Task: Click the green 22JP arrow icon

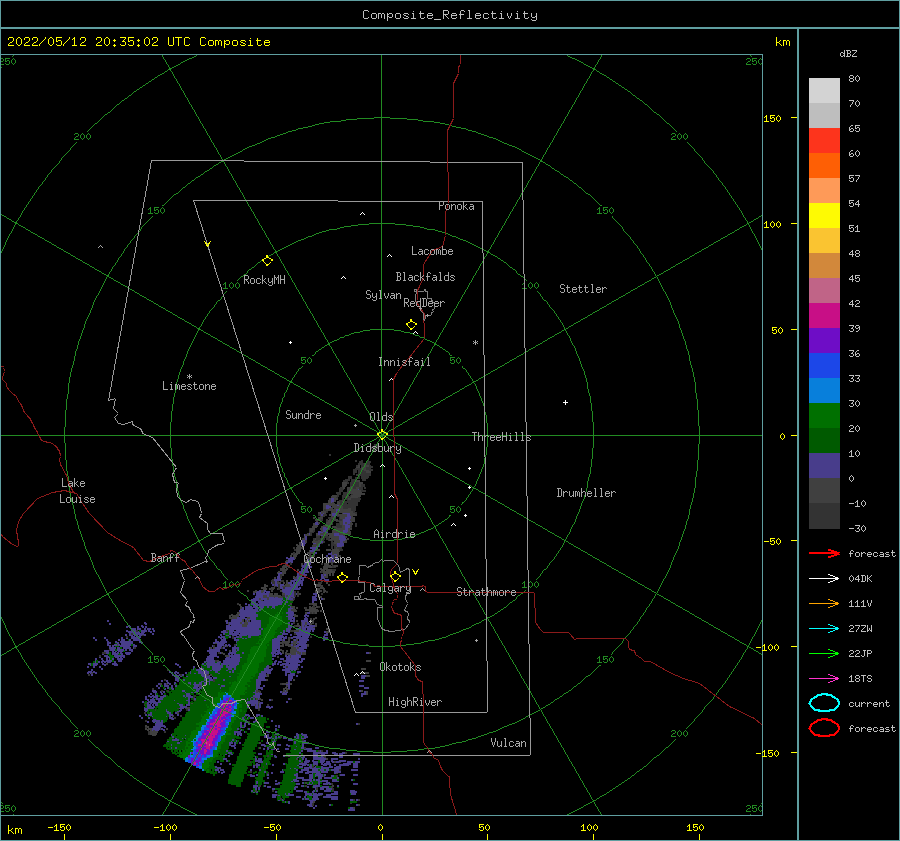Action: tap(824, 653)
